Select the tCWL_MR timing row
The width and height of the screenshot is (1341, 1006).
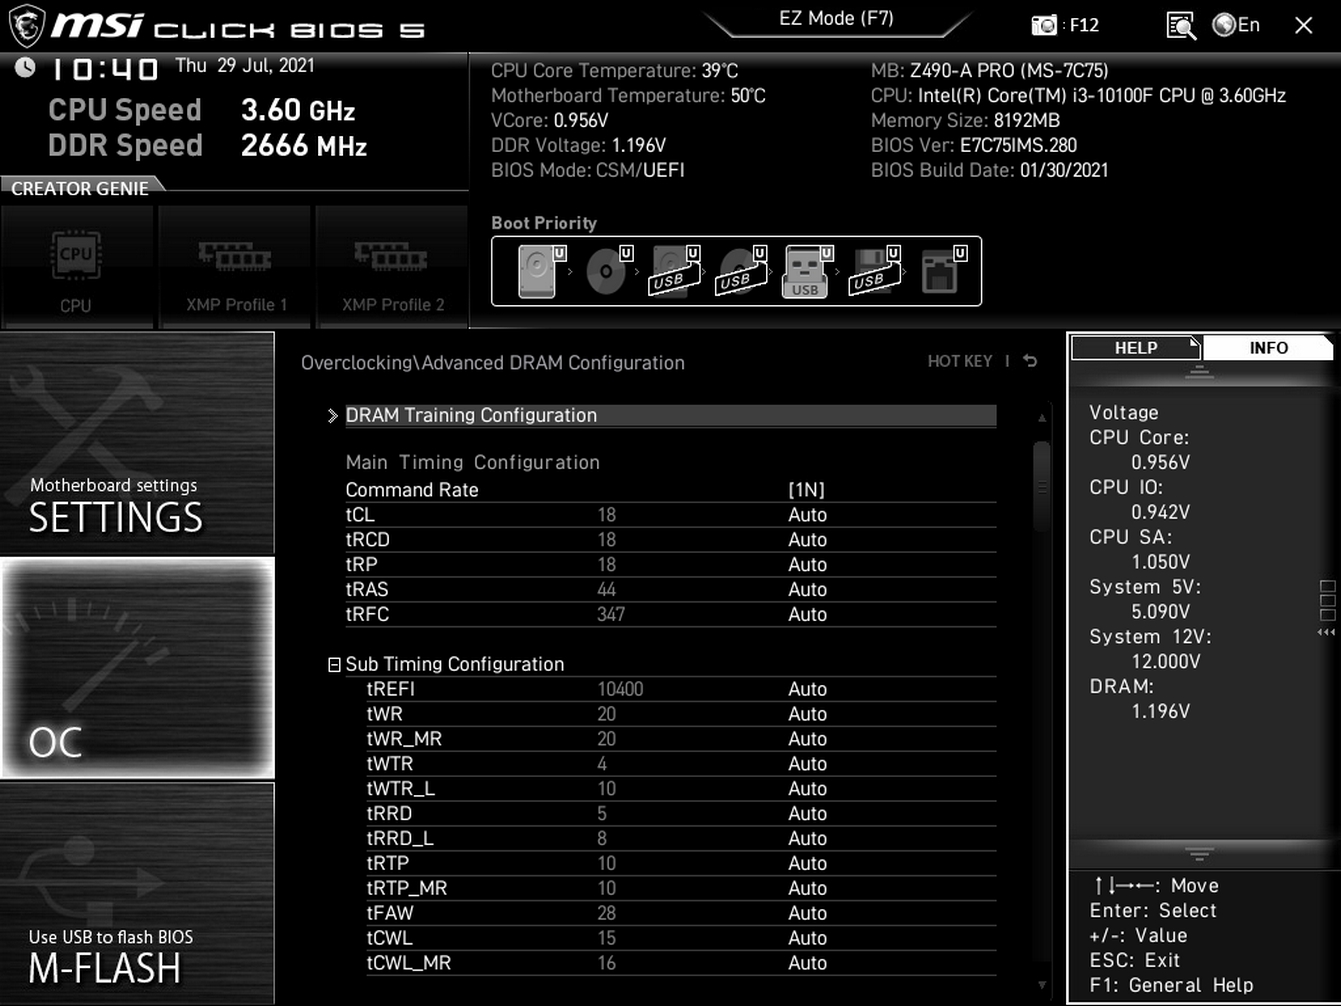click(681, 963)
